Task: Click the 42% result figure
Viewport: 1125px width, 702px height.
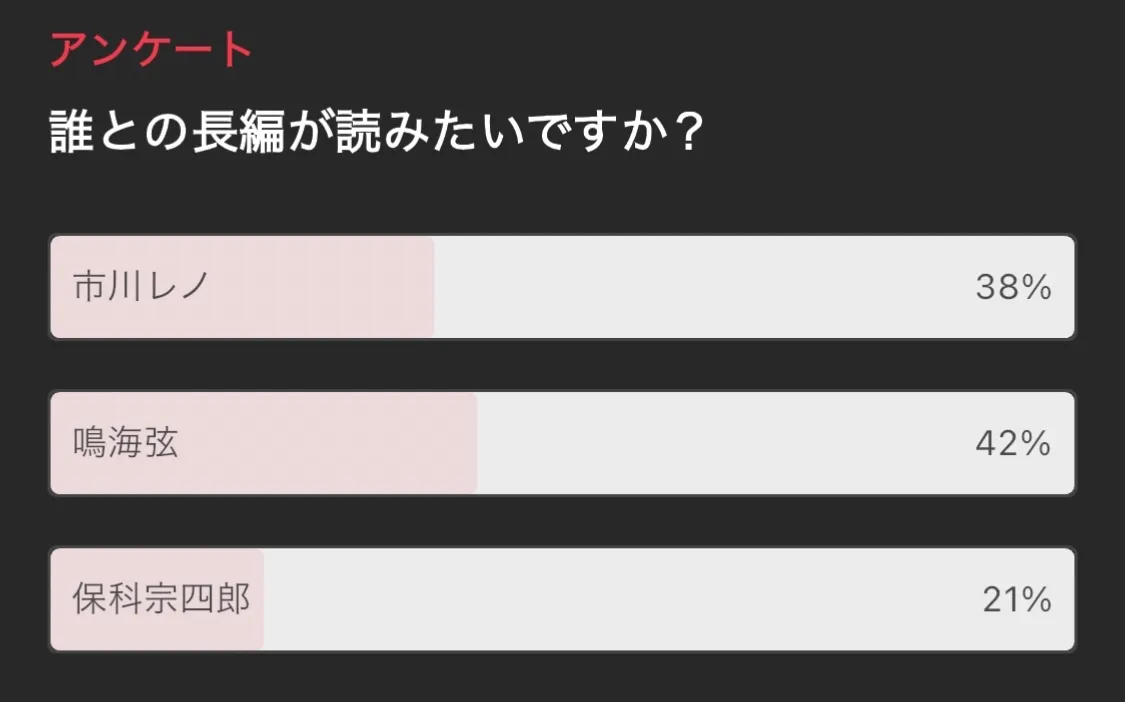Action: [1013, 444]
